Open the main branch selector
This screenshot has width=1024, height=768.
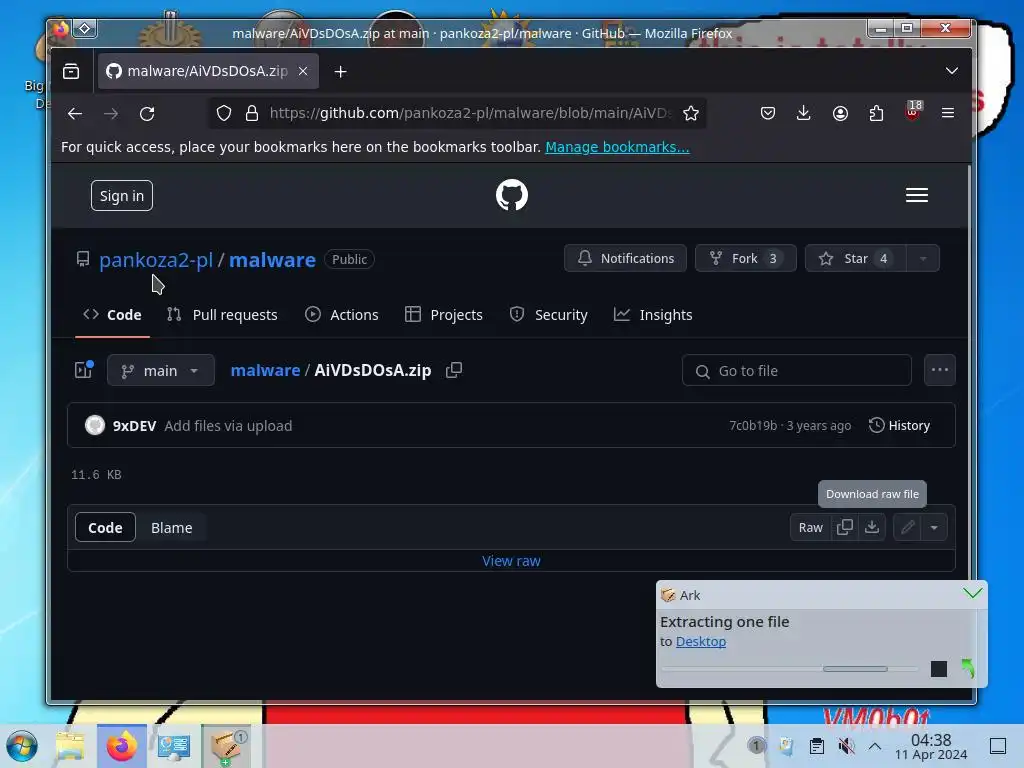point(161,370)
